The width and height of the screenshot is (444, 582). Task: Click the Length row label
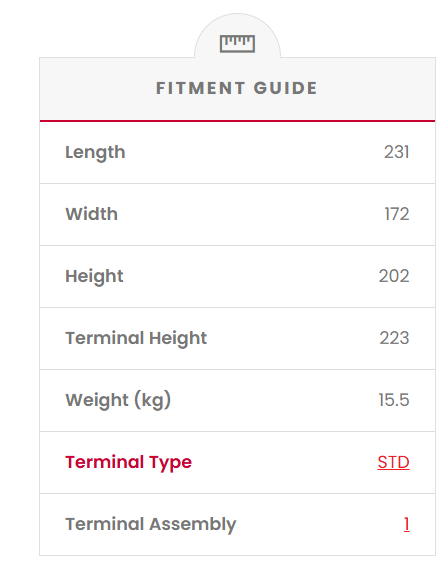(95, 153)
